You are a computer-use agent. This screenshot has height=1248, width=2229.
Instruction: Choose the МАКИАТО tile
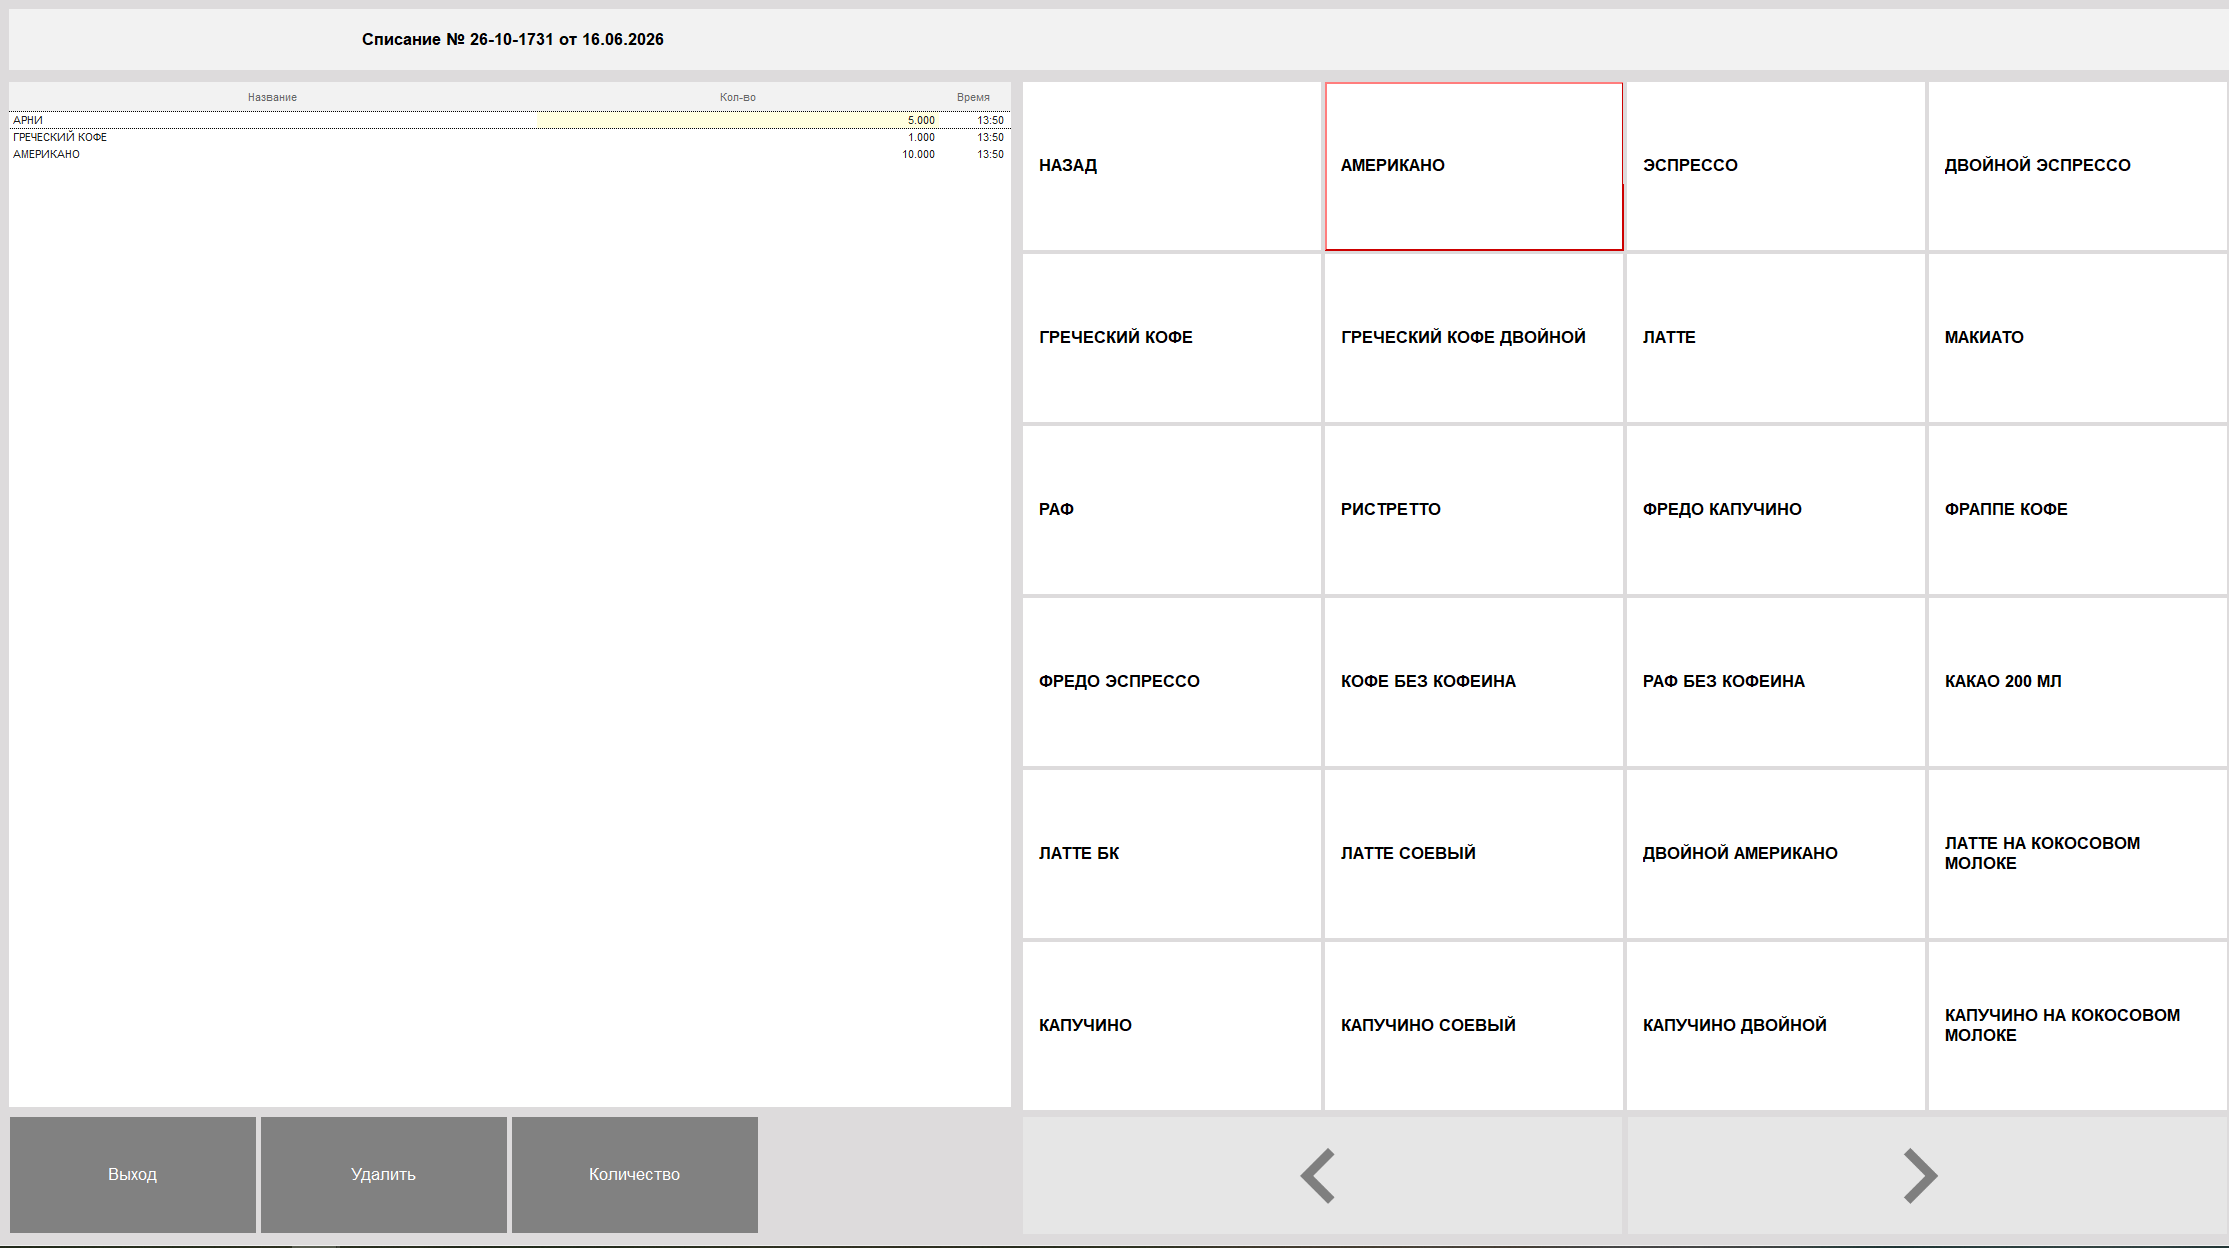(x=2077, y=338)
